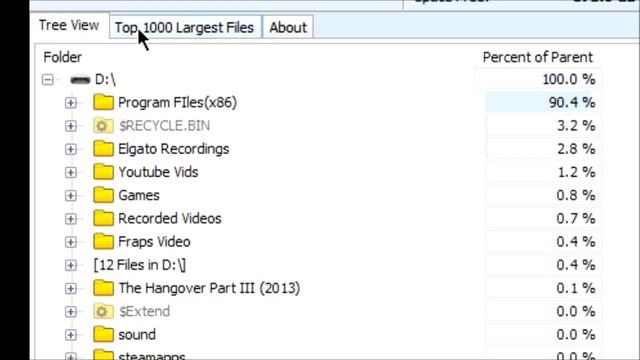The width and height of the screenshot is (640, 360).
Task: Expand the Fraps Video folder
Action: pyautogui.click(x=71, y=242)
